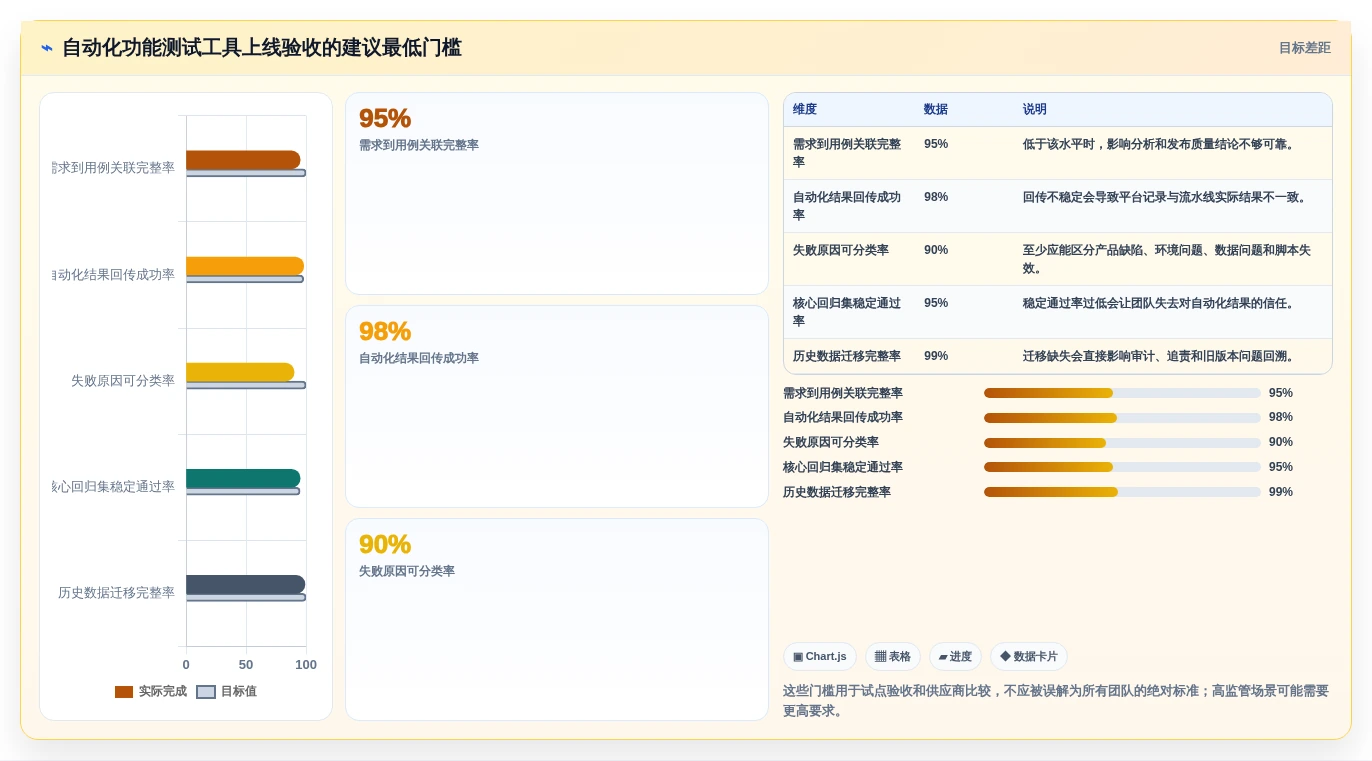
Task: Click the 失败原因可分类率 progress bar
Action: click(1122, 443)
